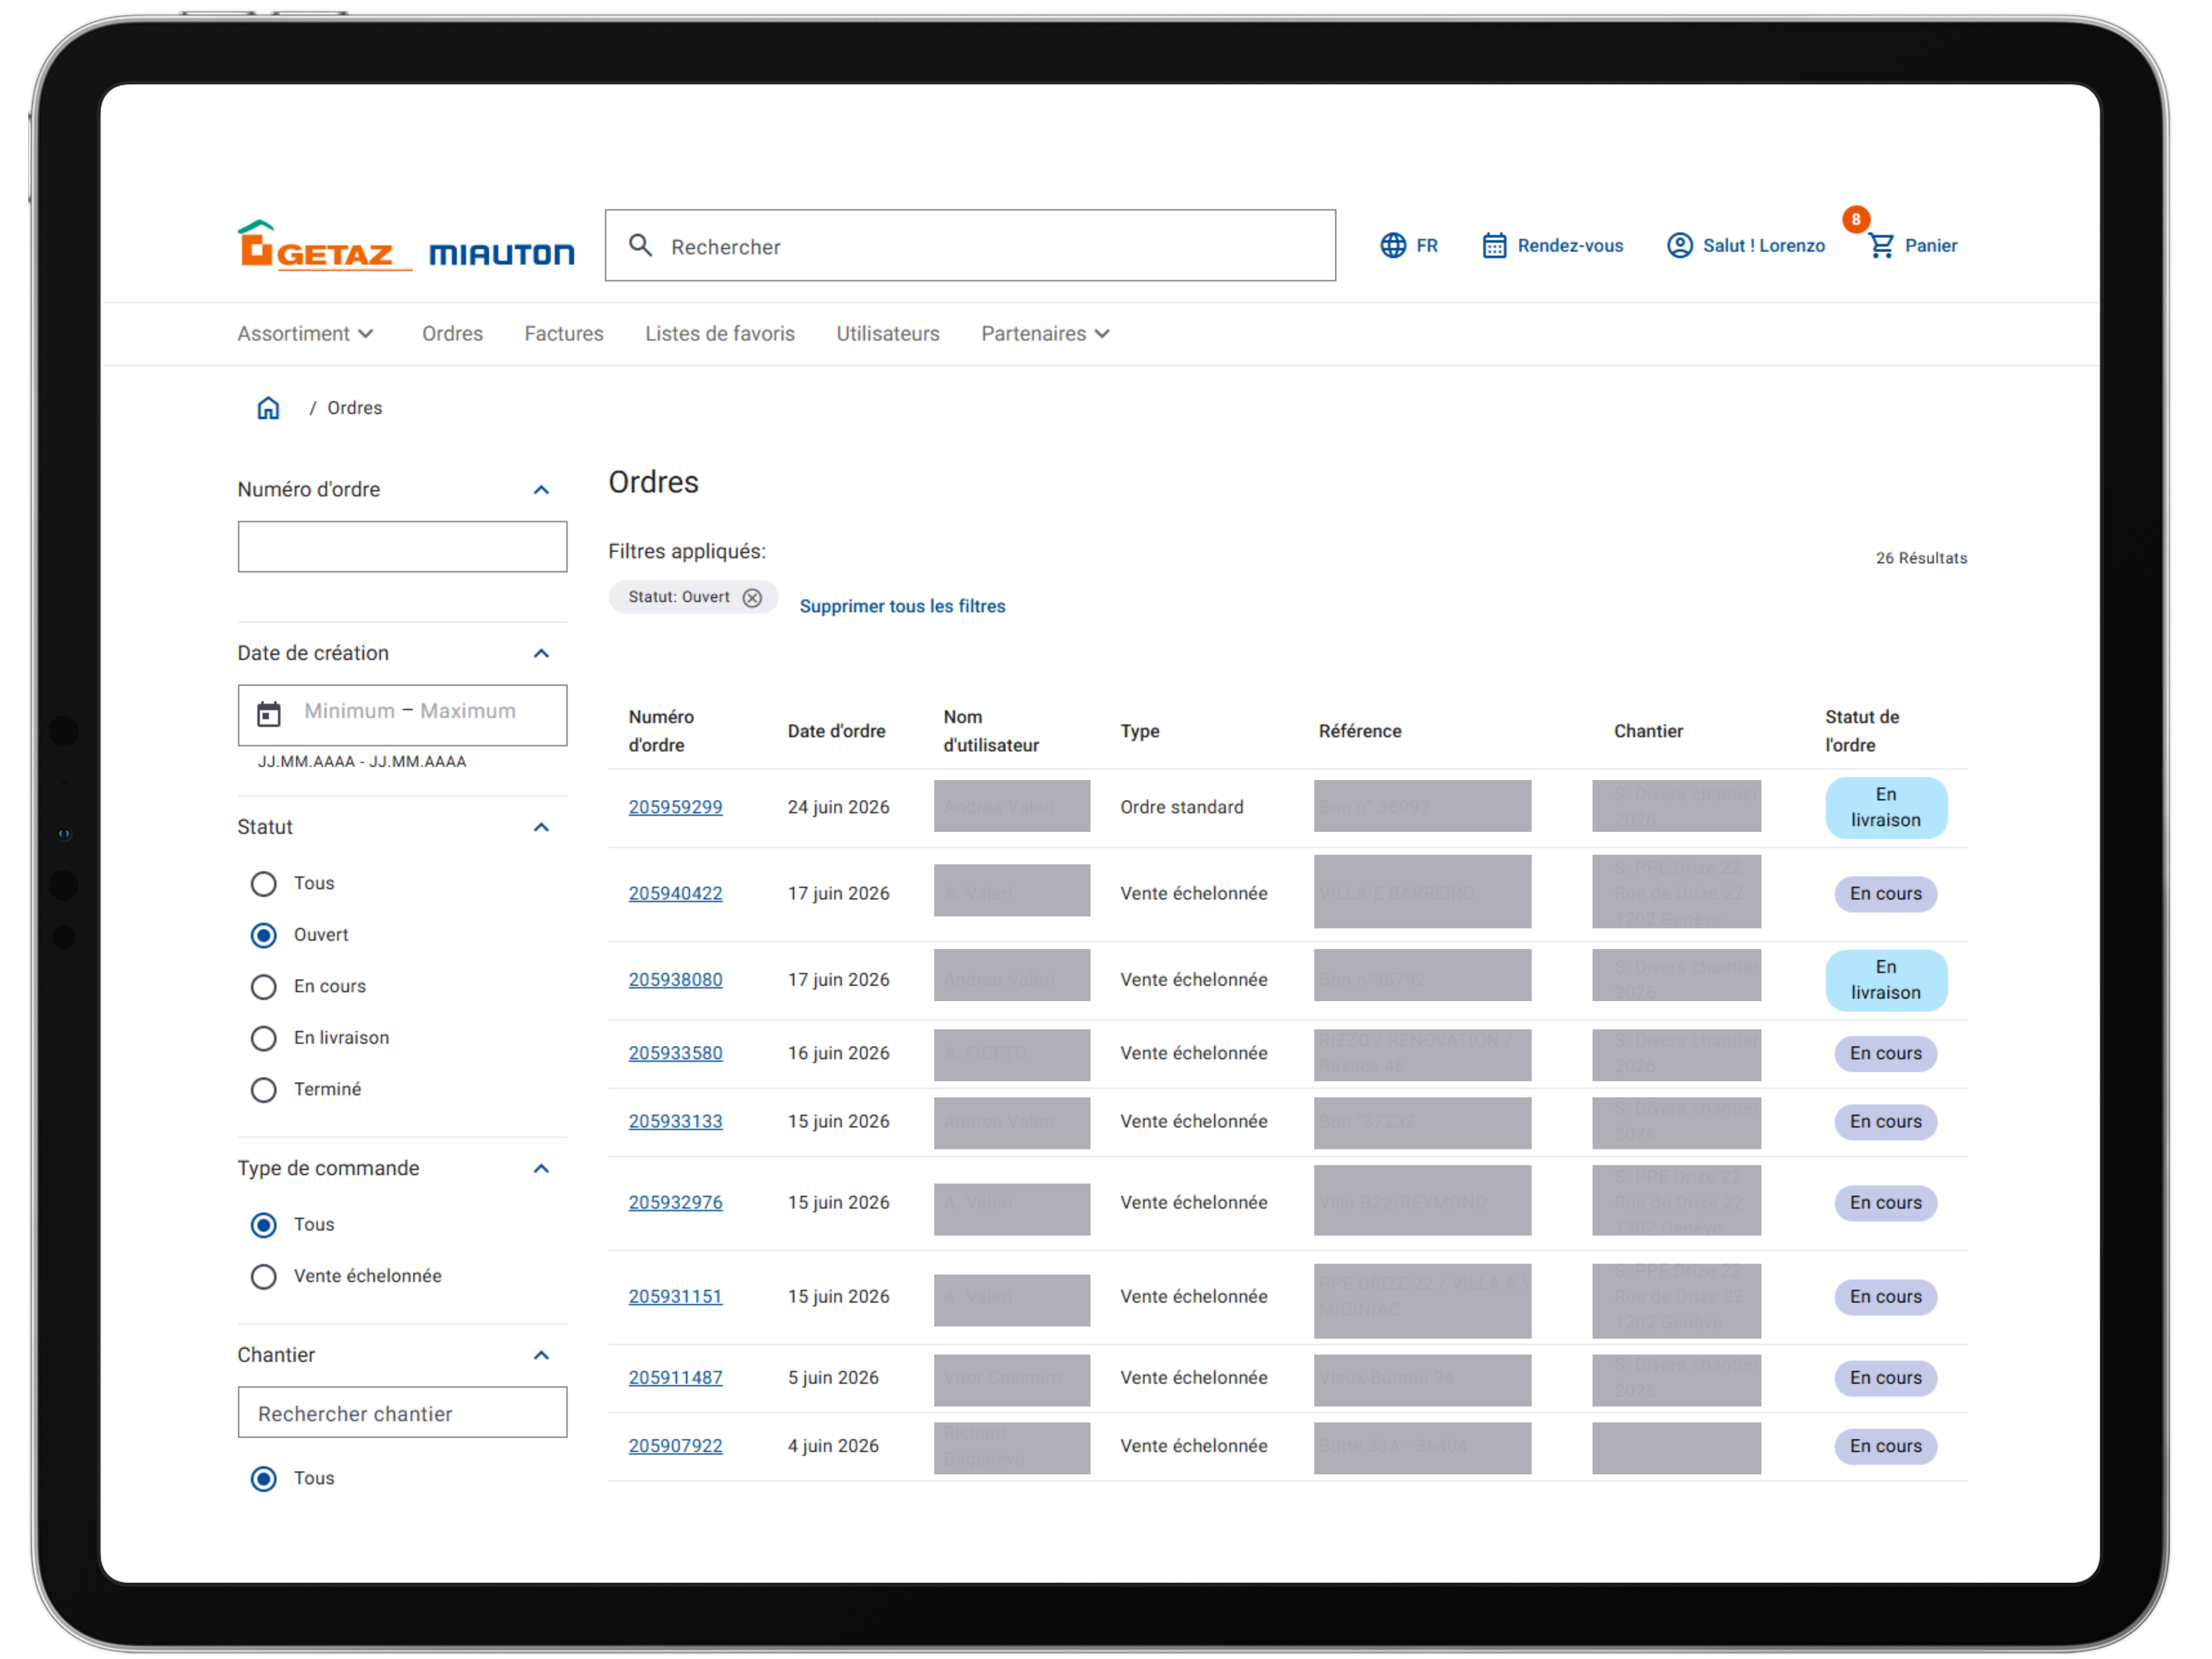Open the Utilisateurs navigation item
Screen dimensions: 2212x1659
[x=888, y=334]
